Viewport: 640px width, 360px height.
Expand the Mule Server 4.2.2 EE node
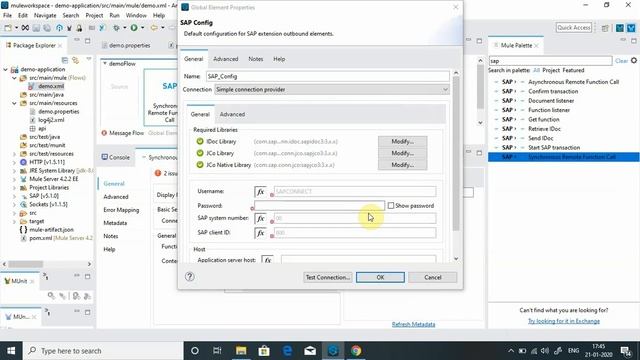14,179
